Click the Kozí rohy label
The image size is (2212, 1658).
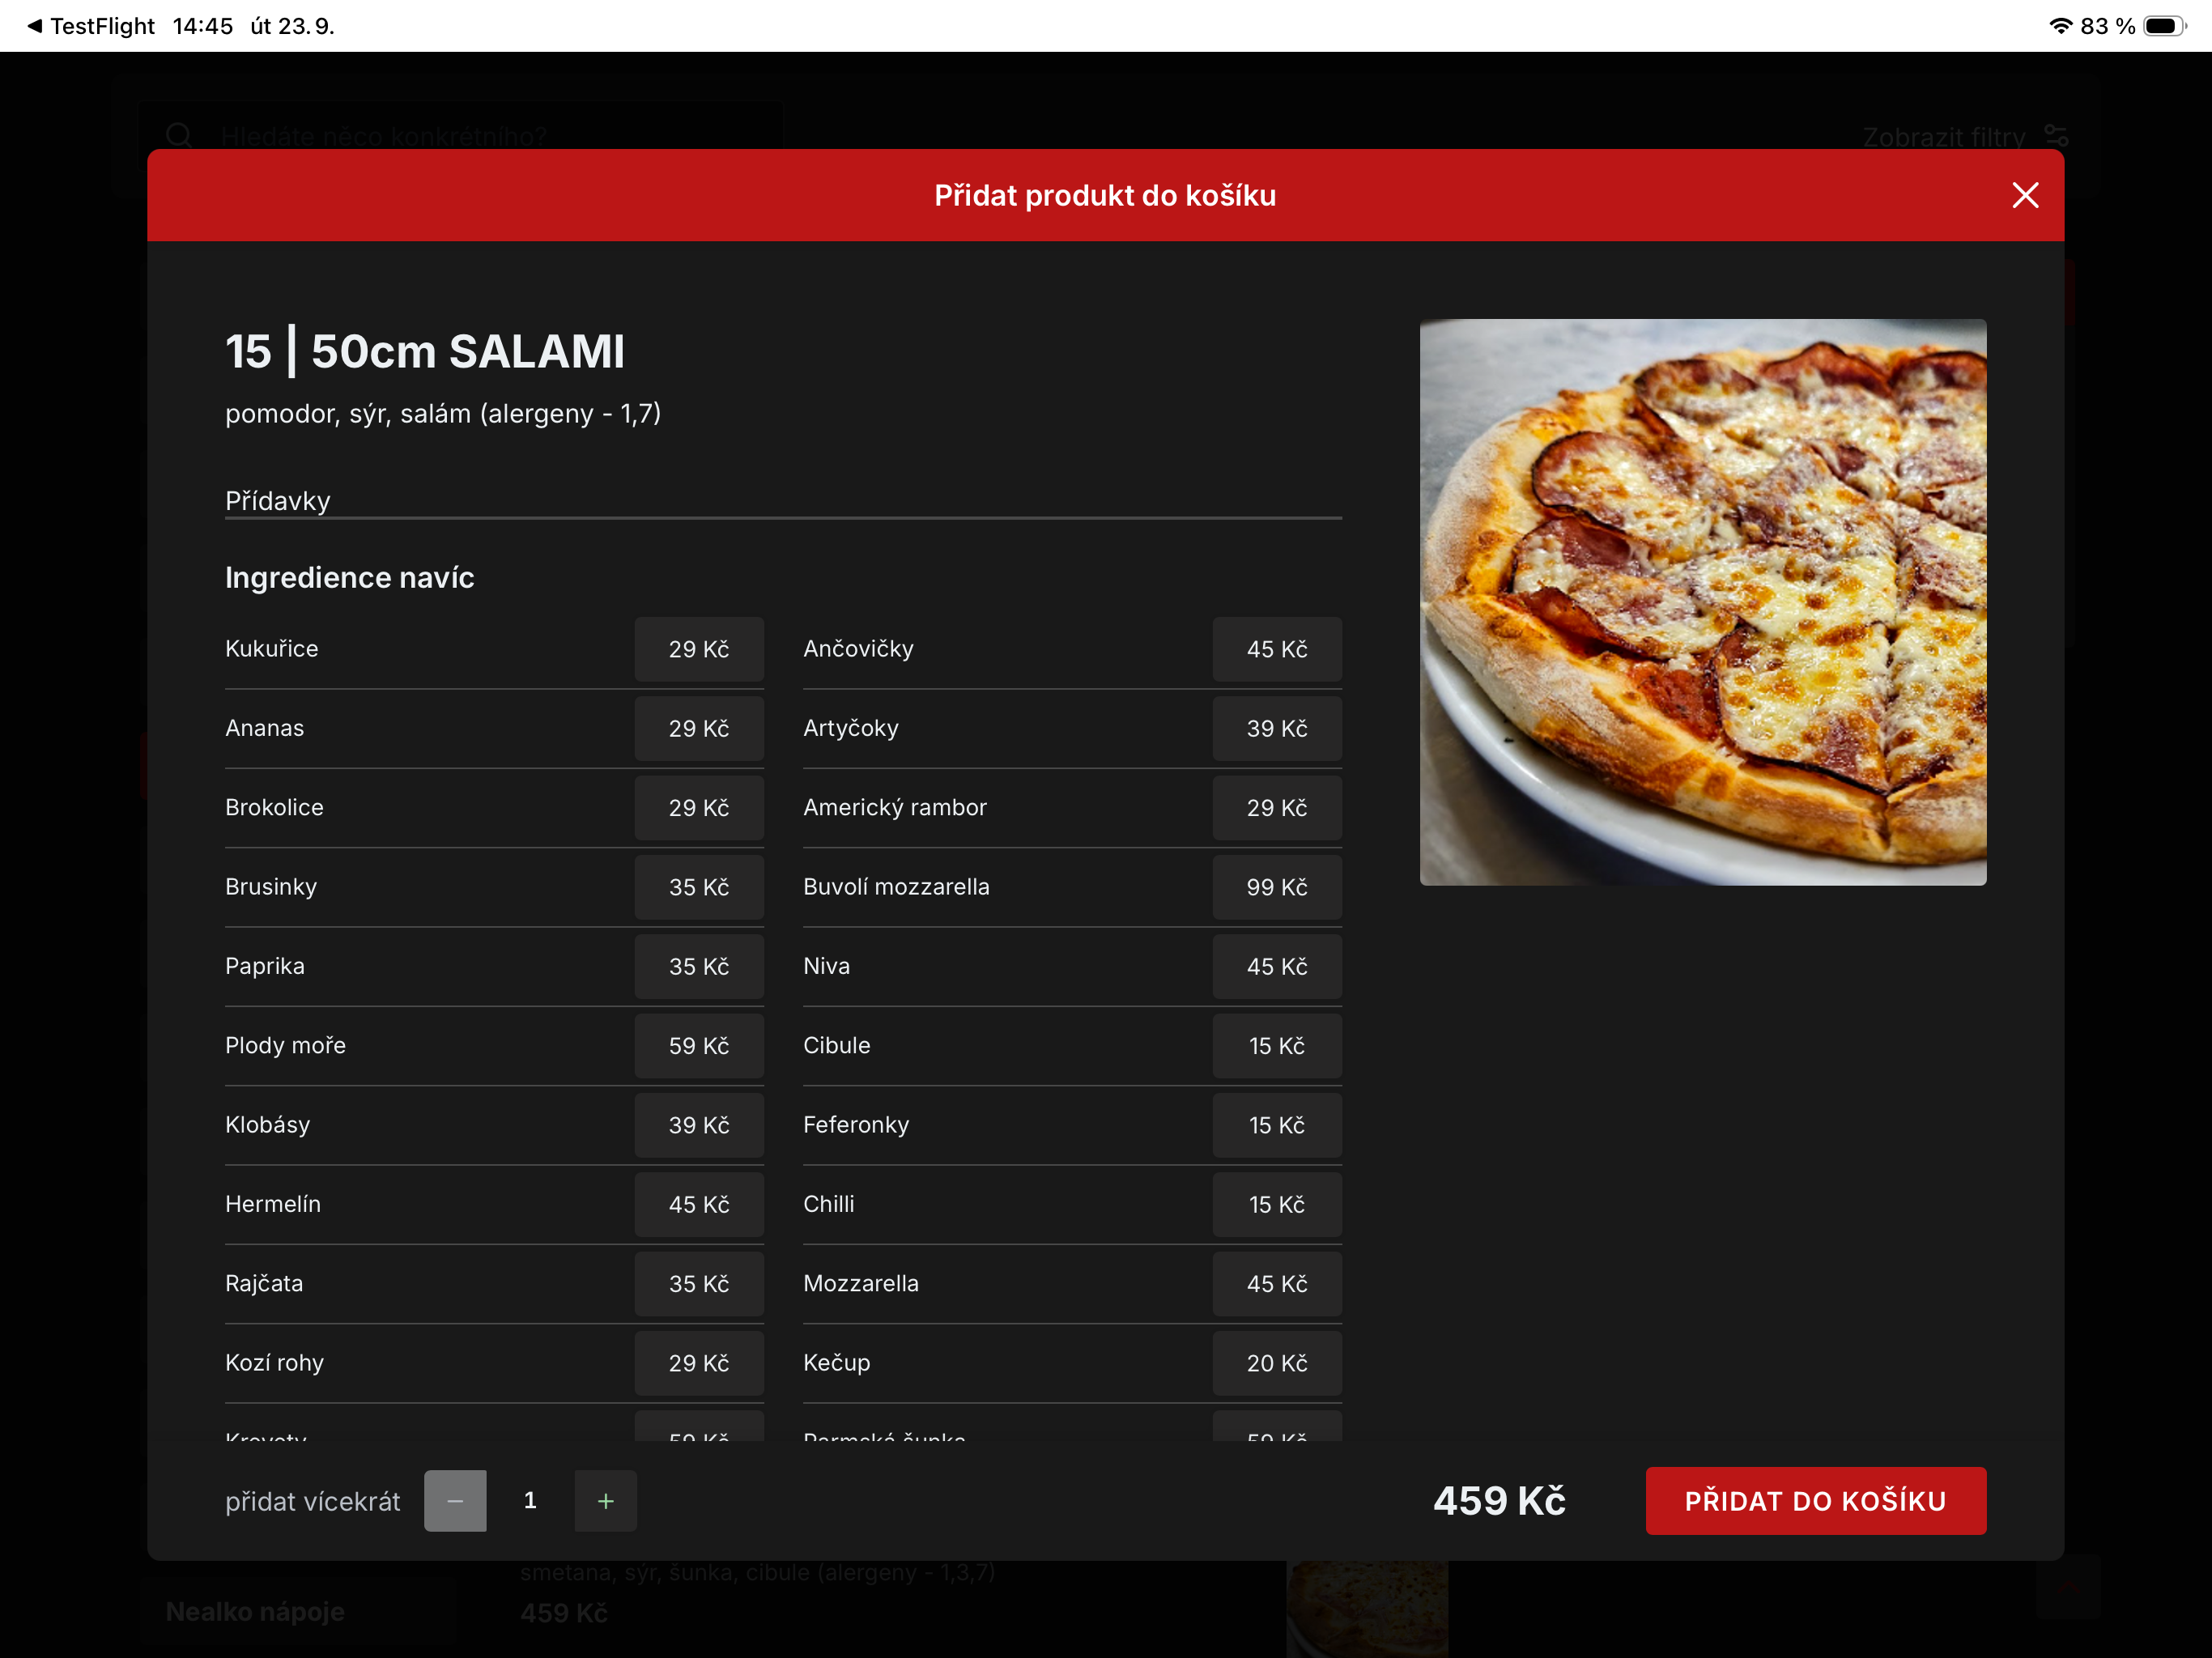[x=274, y=1363]
